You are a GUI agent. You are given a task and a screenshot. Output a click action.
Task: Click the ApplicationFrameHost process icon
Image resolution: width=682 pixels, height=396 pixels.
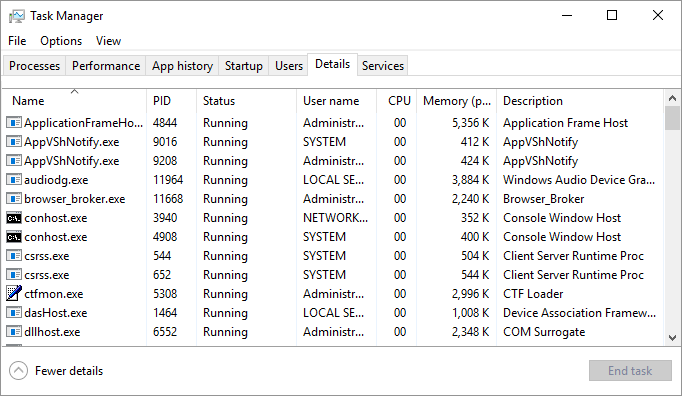pos(14,123)
